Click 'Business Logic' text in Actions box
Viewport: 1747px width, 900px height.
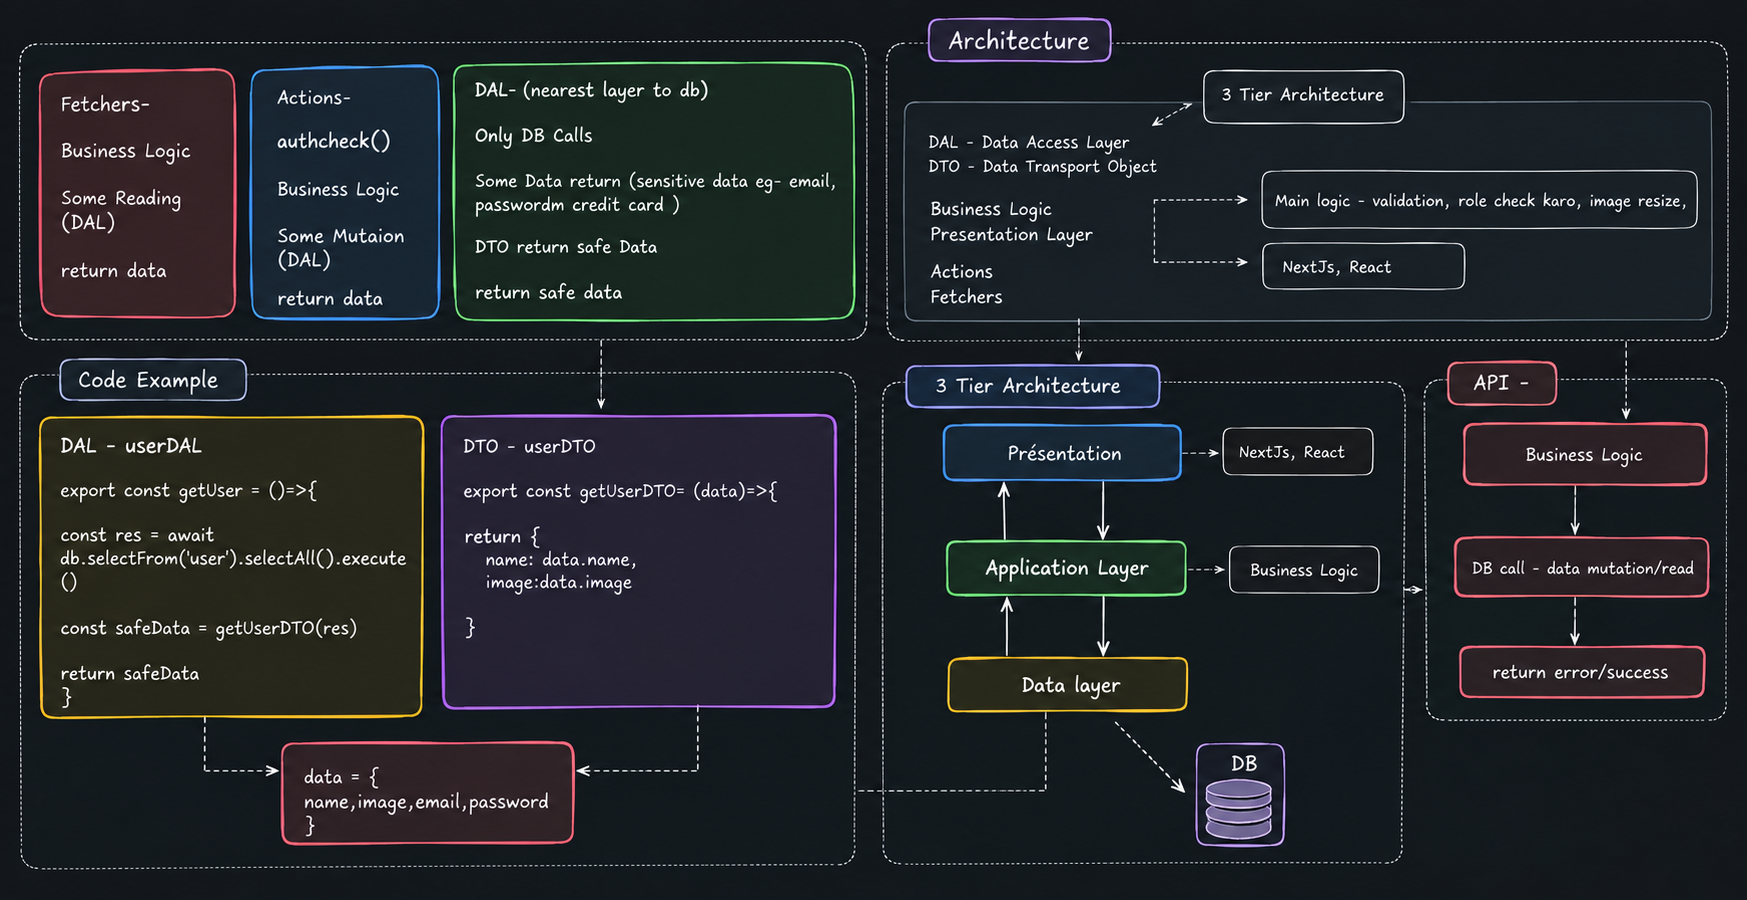point(337,190)
